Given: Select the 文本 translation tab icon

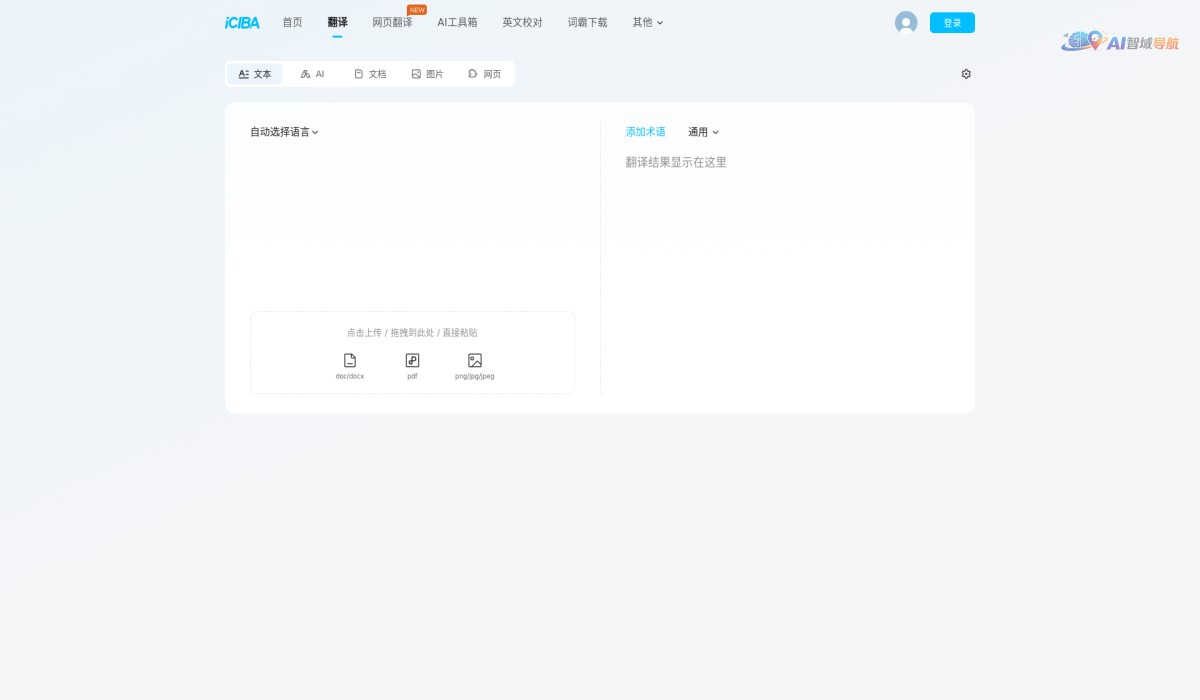Looking at the screenshot, I should [x=244, y=73].
